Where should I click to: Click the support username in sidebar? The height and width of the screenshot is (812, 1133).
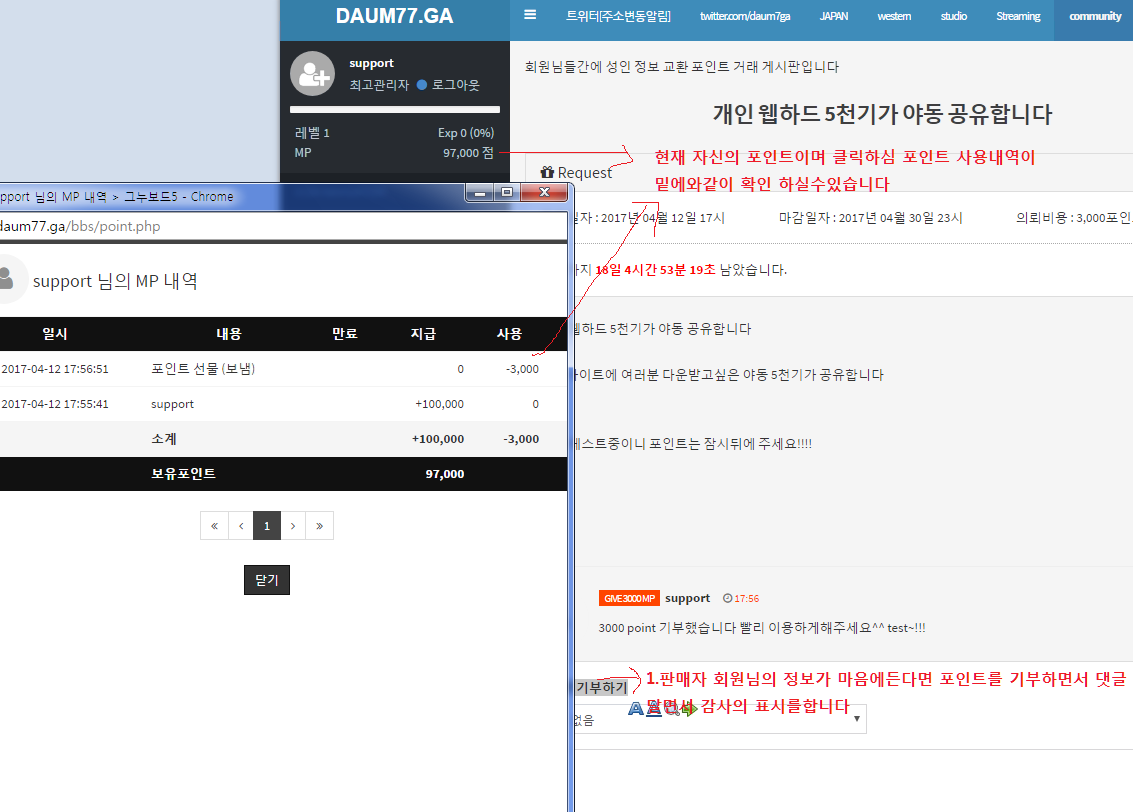tap(371, 63)
